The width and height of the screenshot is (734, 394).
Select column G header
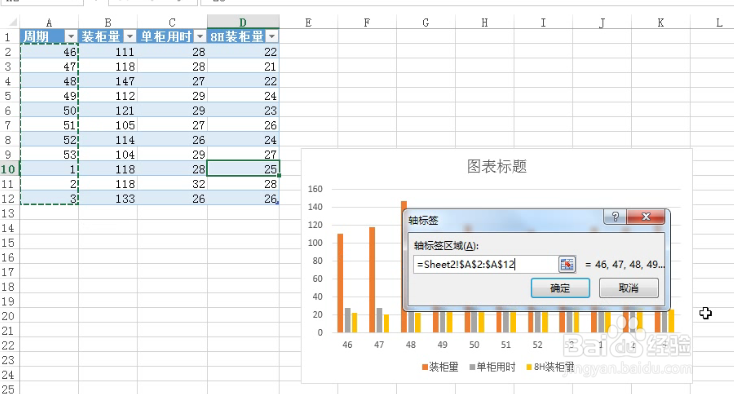click(x=426, y=22)
